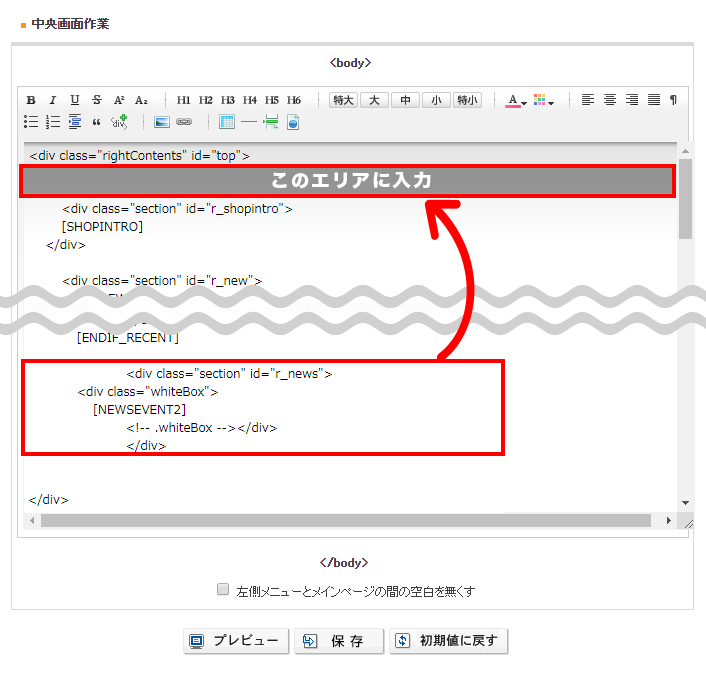Open the font color dropdown
Screen dimensions: 706x678
pyautogui.click(x=516, y=100)
